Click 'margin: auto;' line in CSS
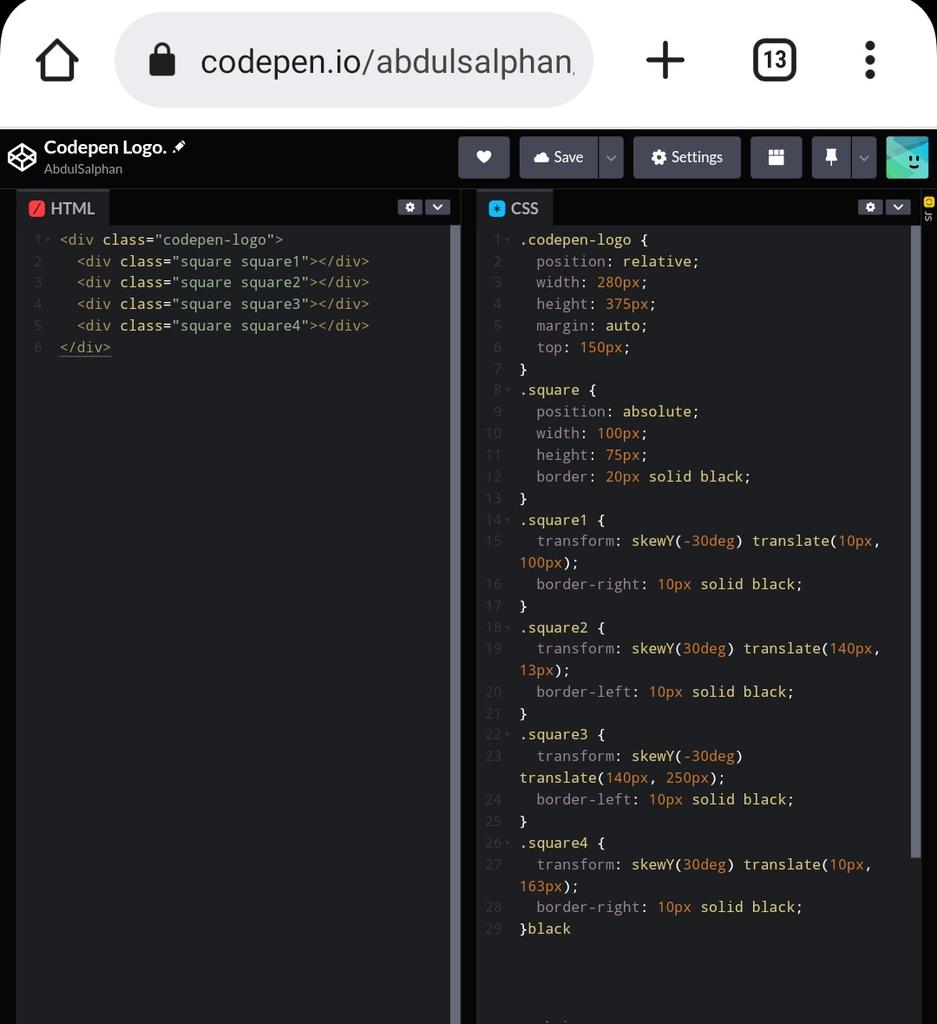The image size is (937, 1024). click(591, 325)
